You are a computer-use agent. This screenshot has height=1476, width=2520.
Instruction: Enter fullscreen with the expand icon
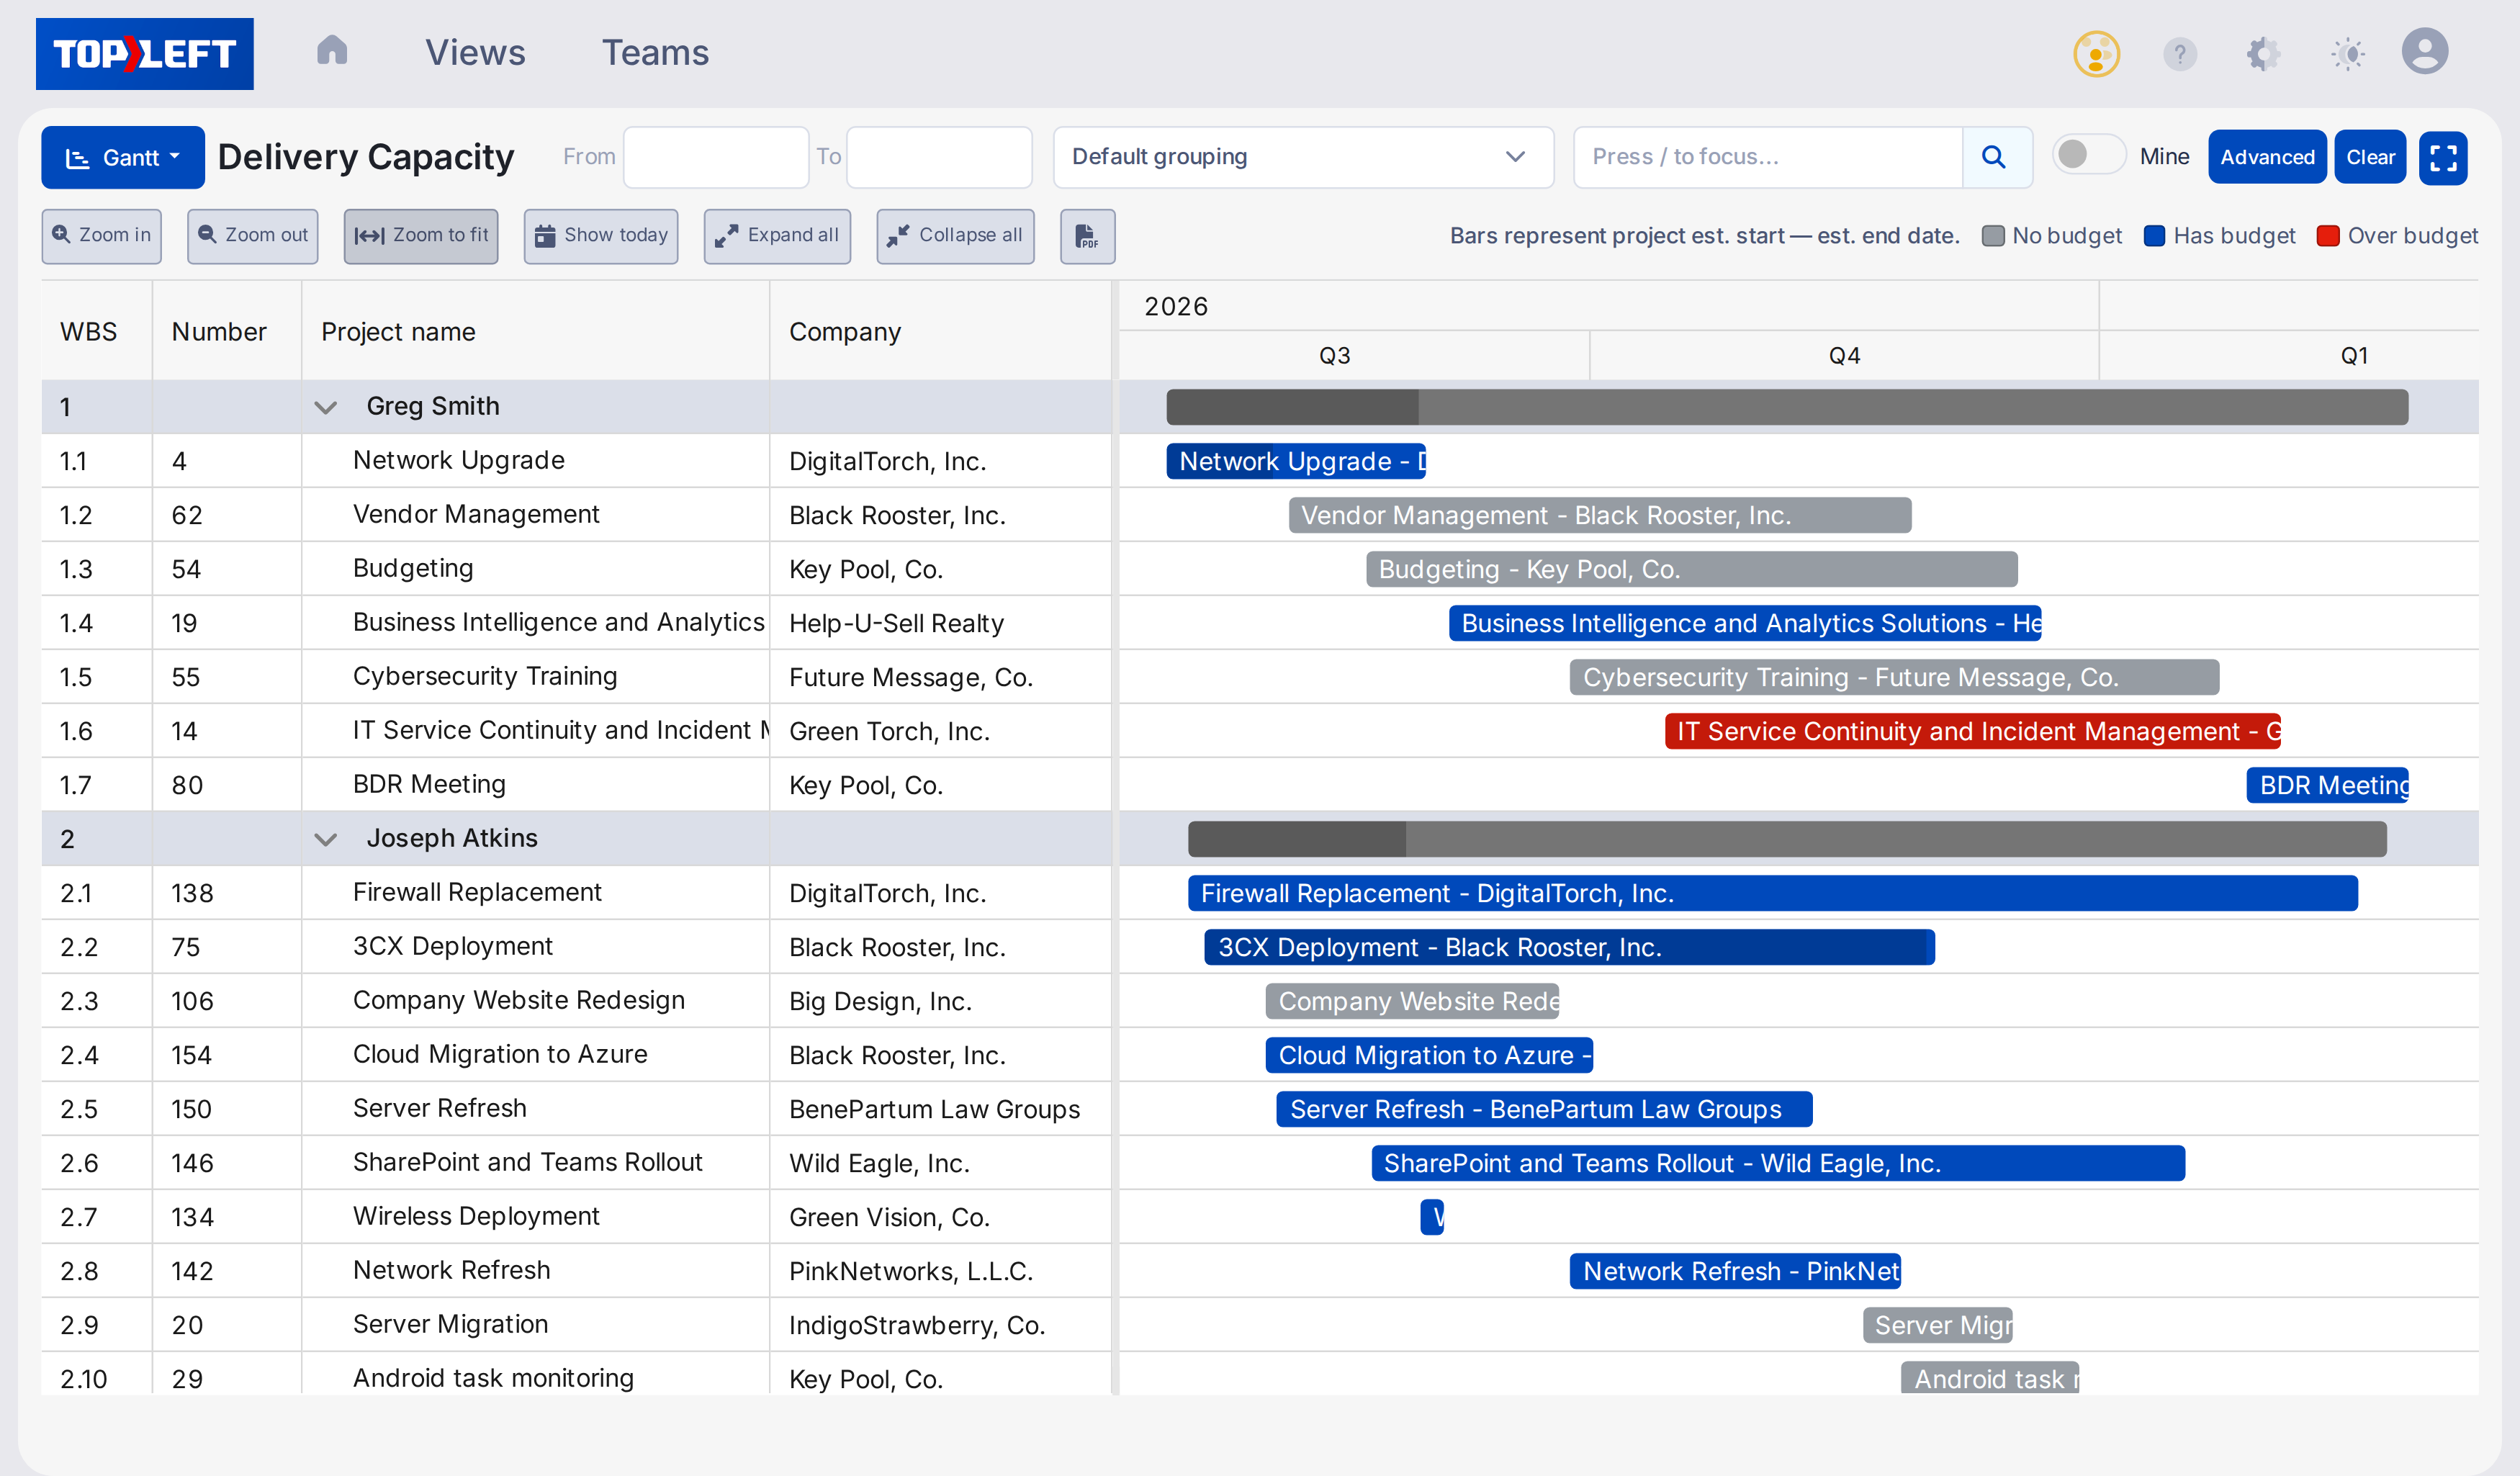point(2443,157)
